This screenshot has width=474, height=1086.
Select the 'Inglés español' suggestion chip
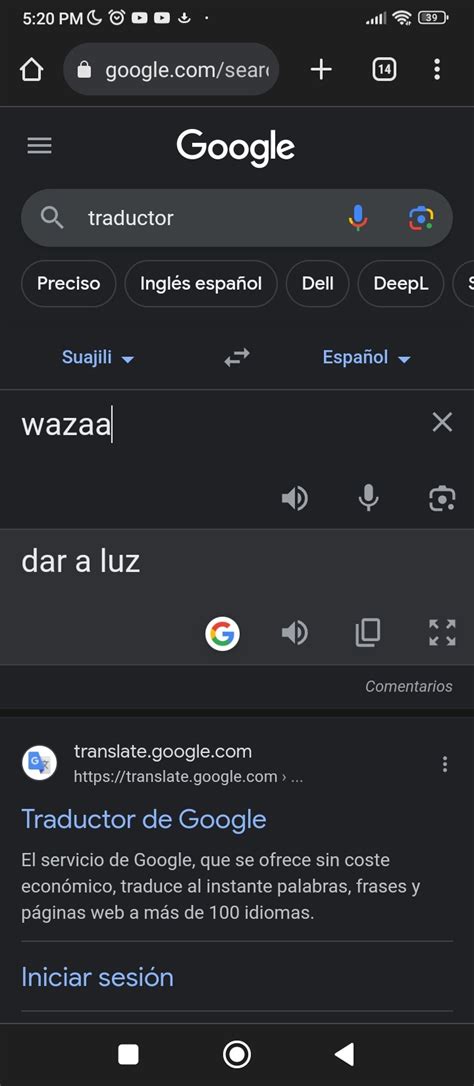[x=201, y=283]
